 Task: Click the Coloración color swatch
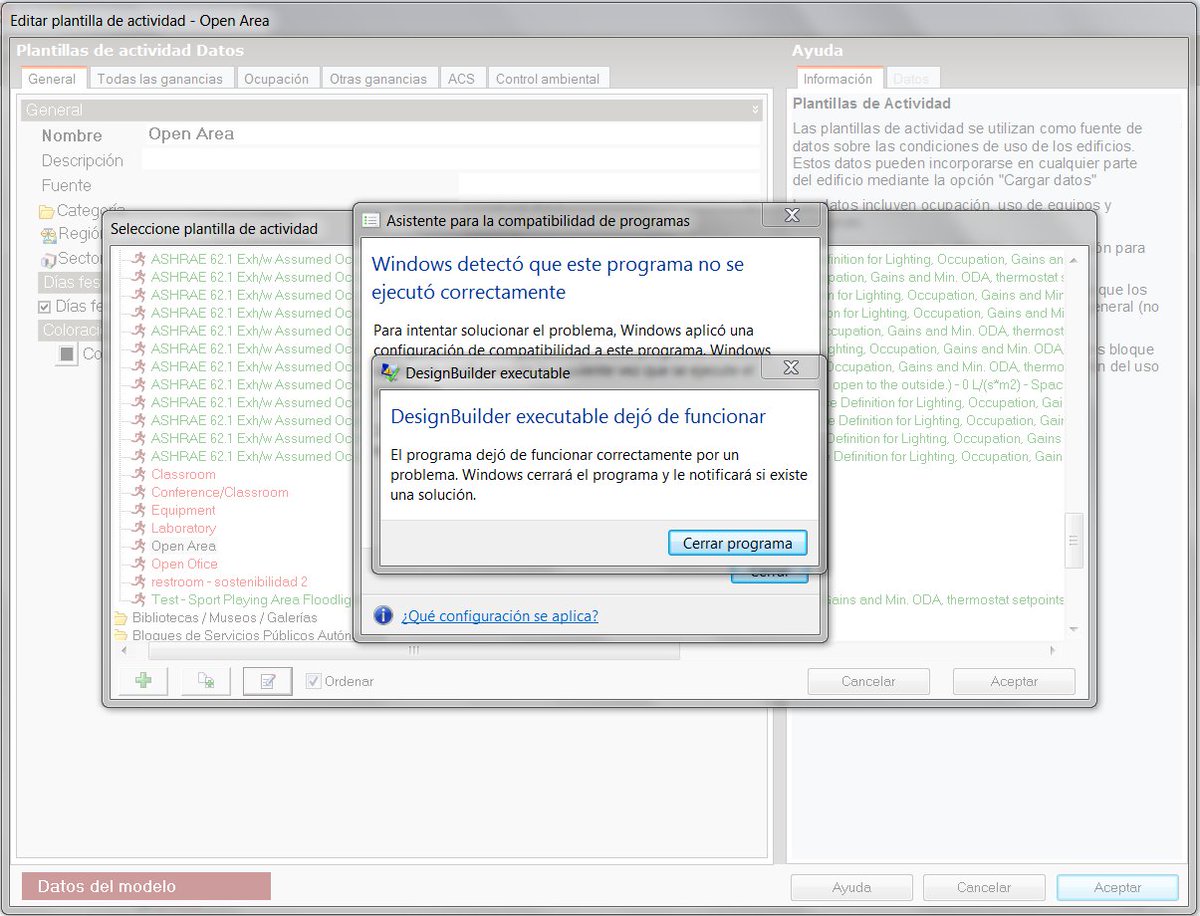[x=67, y=354]
